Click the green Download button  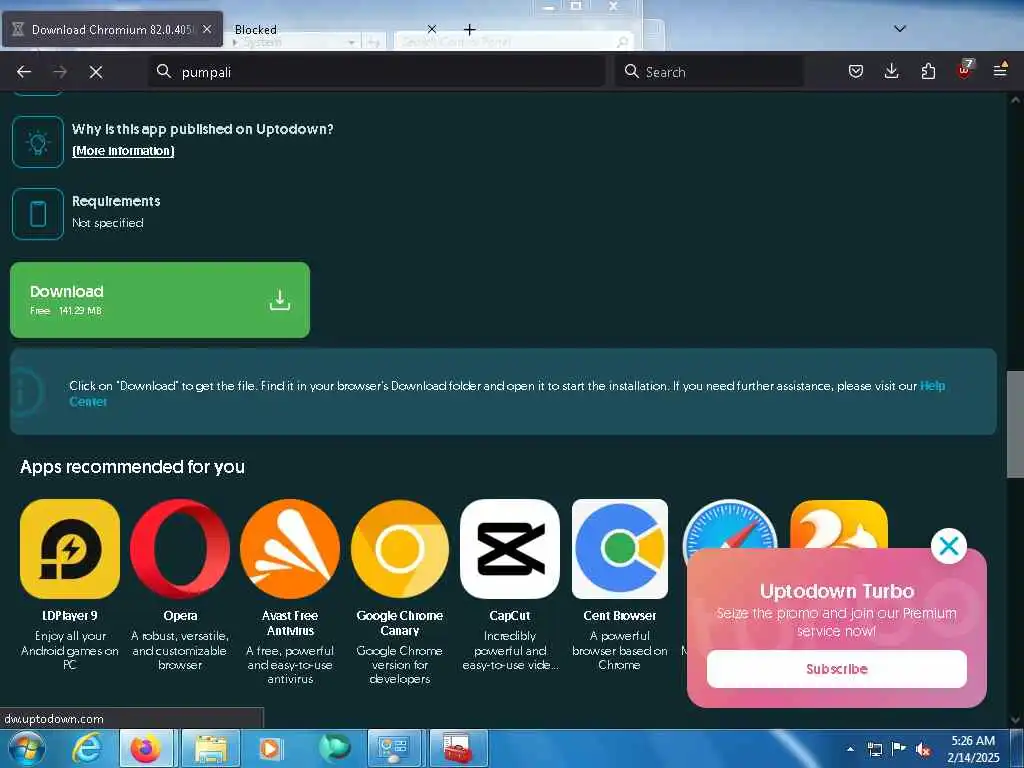pos(160,300)
